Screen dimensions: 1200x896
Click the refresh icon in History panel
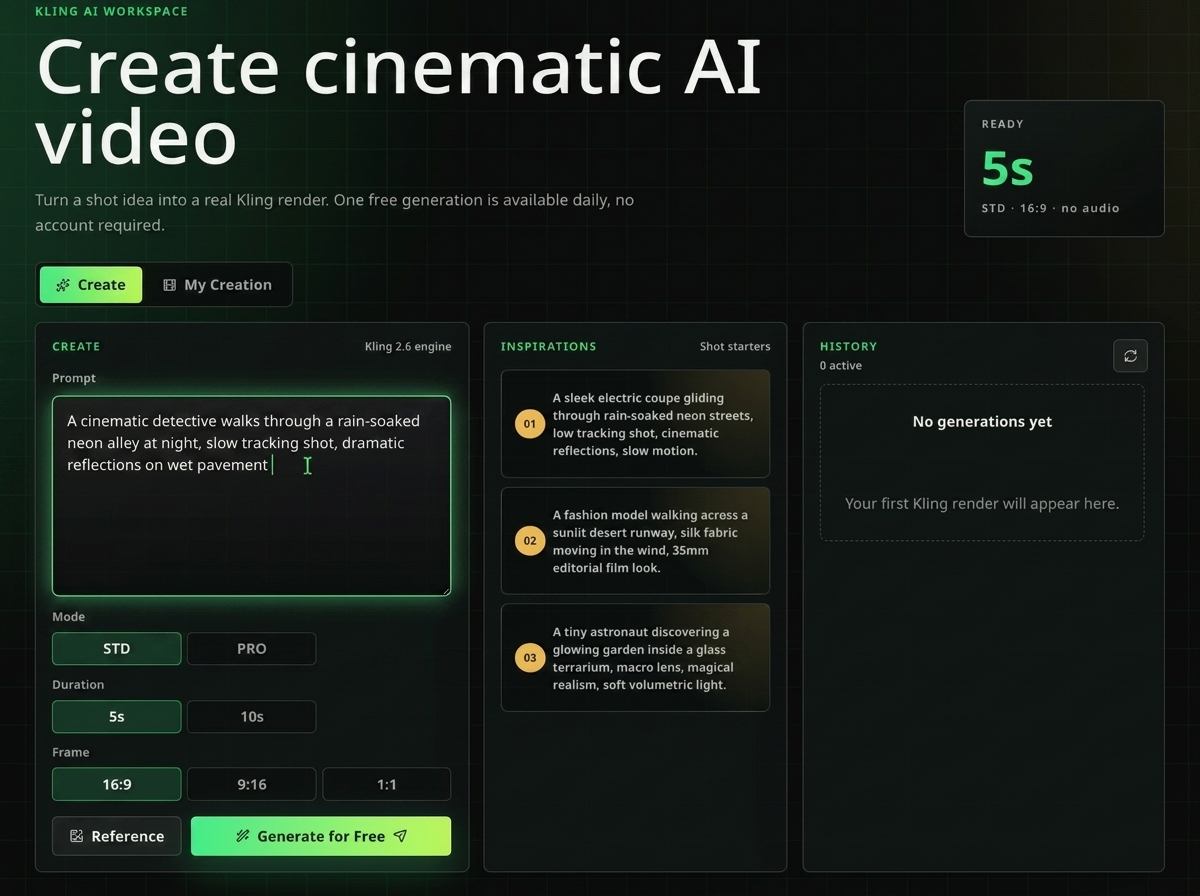(1130, 355)
